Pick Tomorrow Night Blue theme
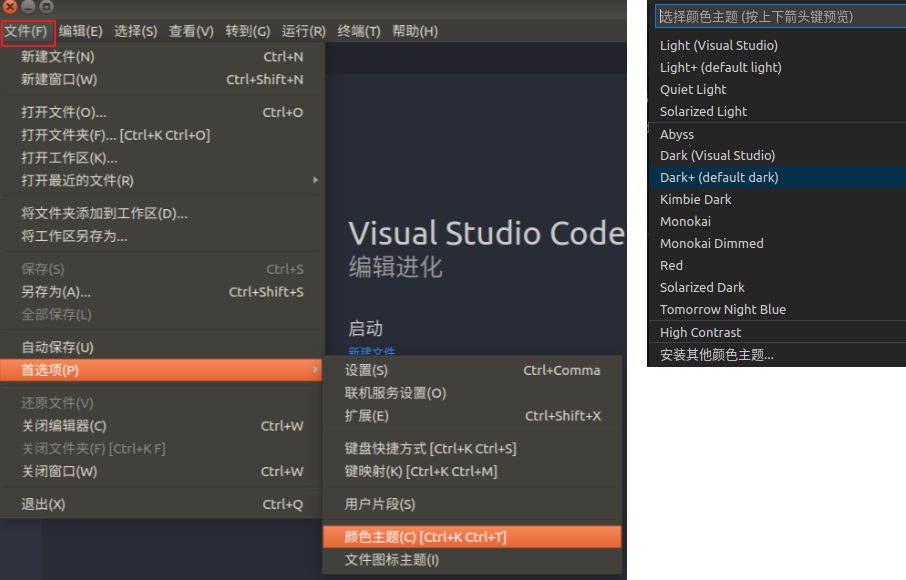The width and height of the screenshot is (906, 580). click(777, 309)
